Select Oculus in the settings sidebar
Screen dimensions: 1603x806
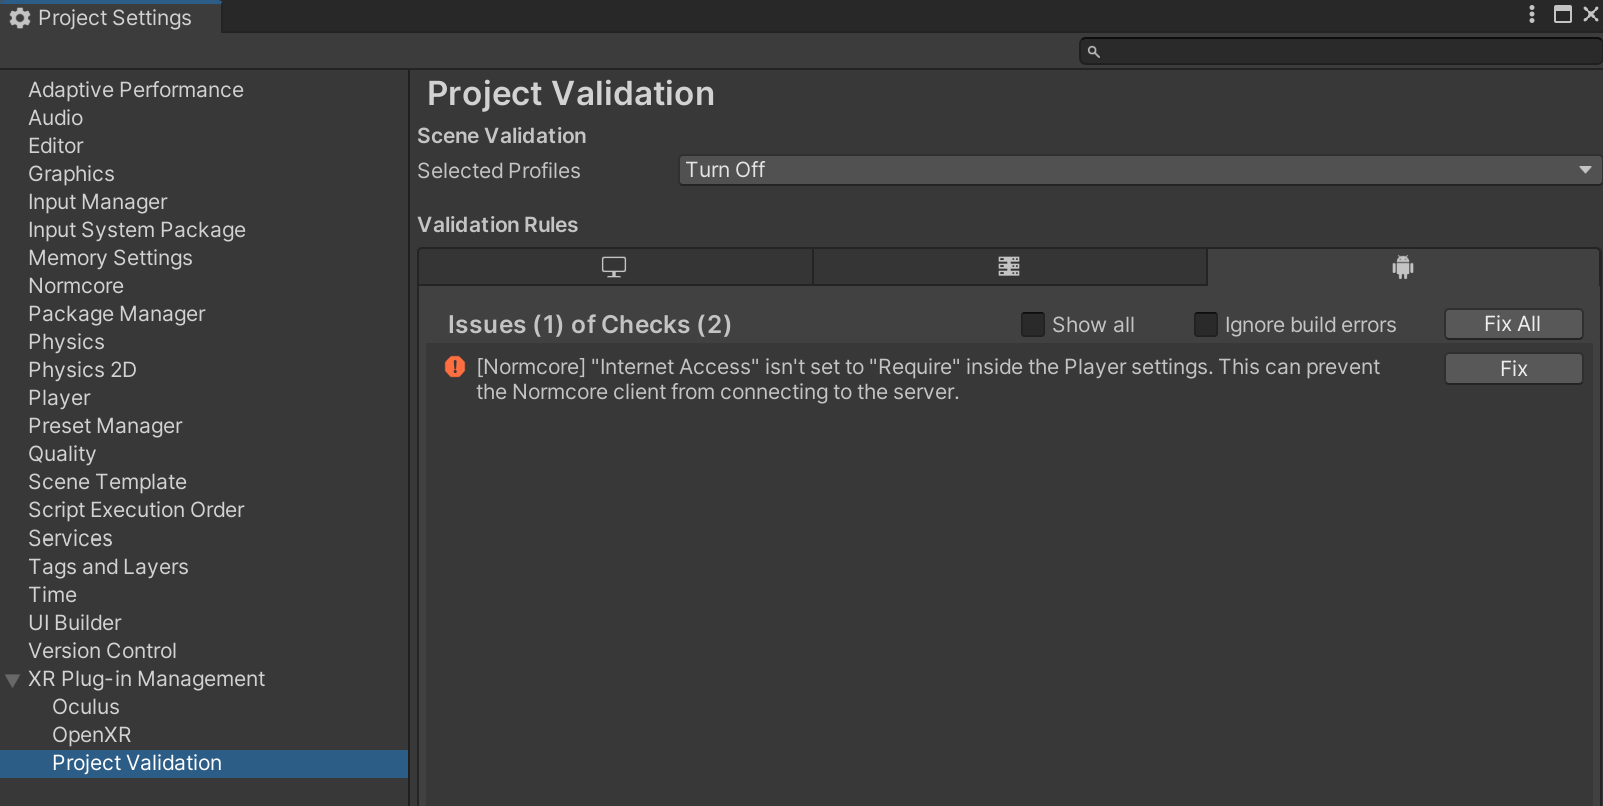pyautogui.click(x=86, y=707)
